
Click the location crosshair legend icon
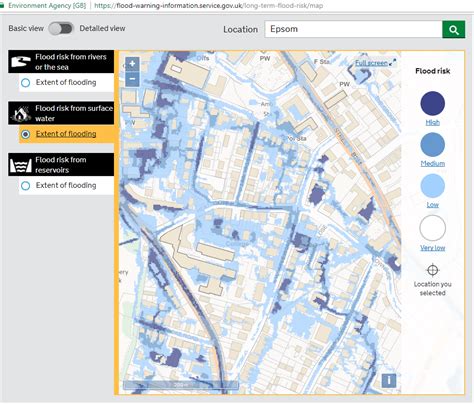click(432, 270)
